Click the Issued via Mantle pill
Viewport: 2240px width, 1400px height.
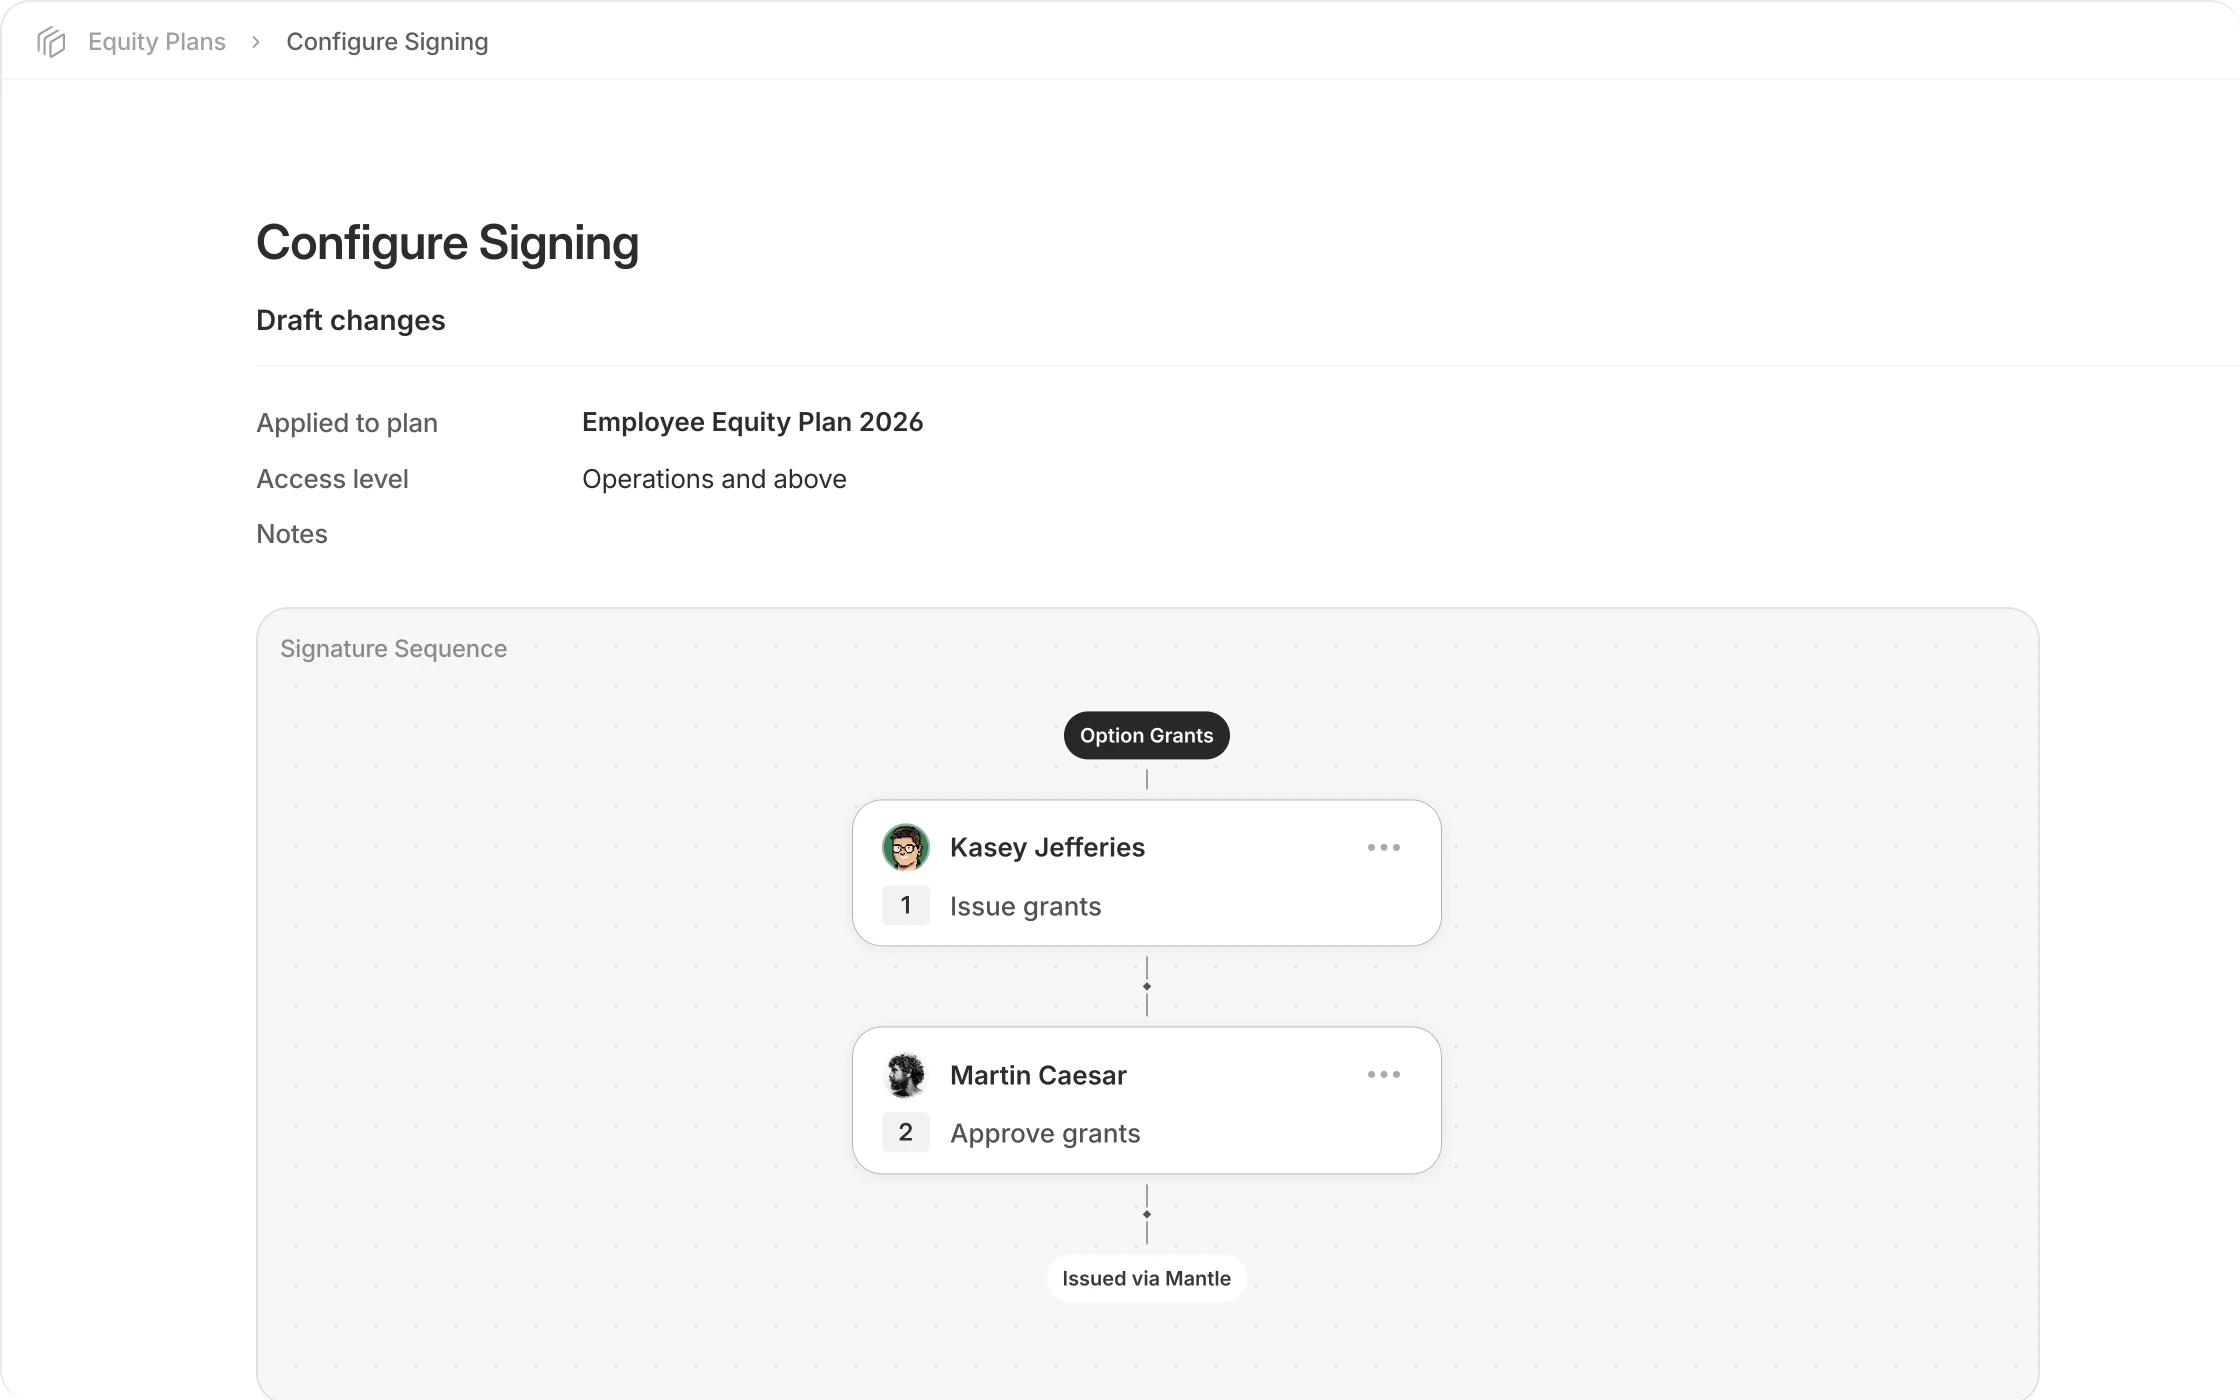pyautogui.click(x=1147, y=1278)
